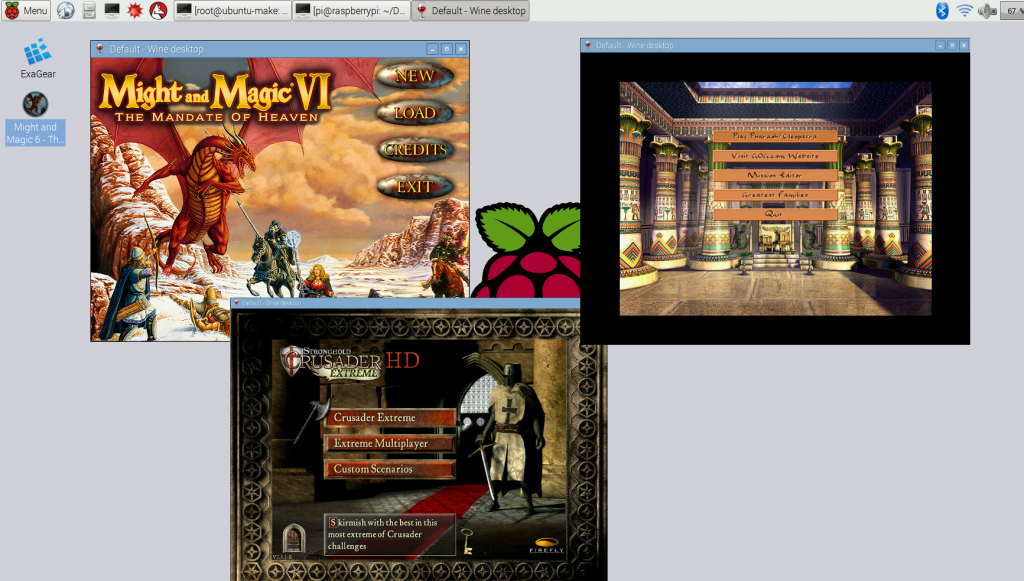Select Crusader Extreme in Stronghold menu

tap(390, 417)
